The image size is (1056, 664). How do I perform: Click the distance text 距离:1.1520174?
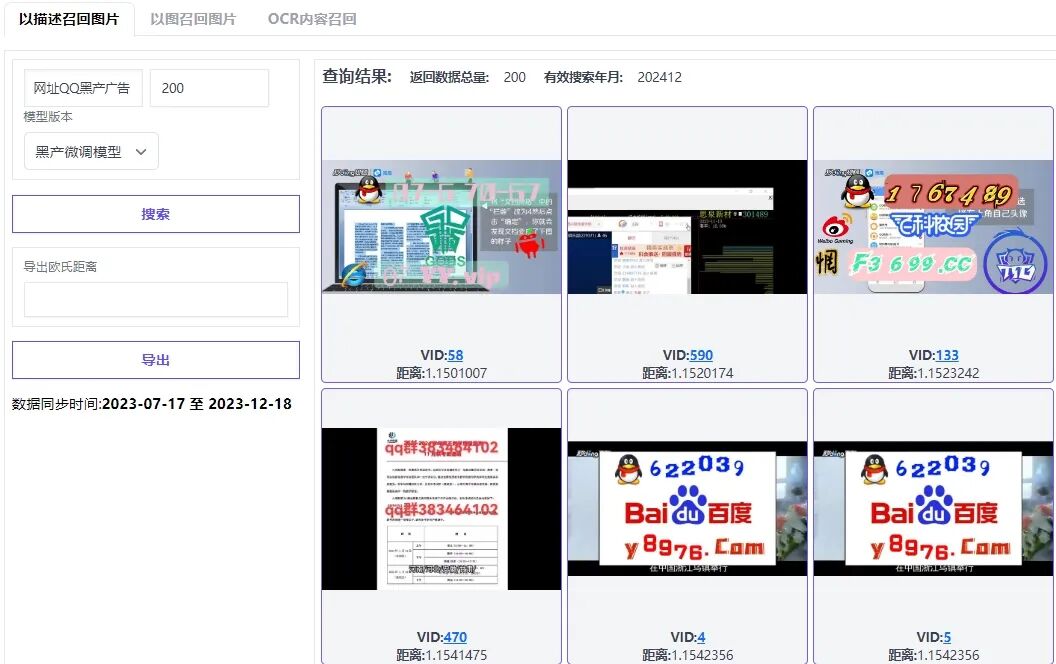click(687, 373)
